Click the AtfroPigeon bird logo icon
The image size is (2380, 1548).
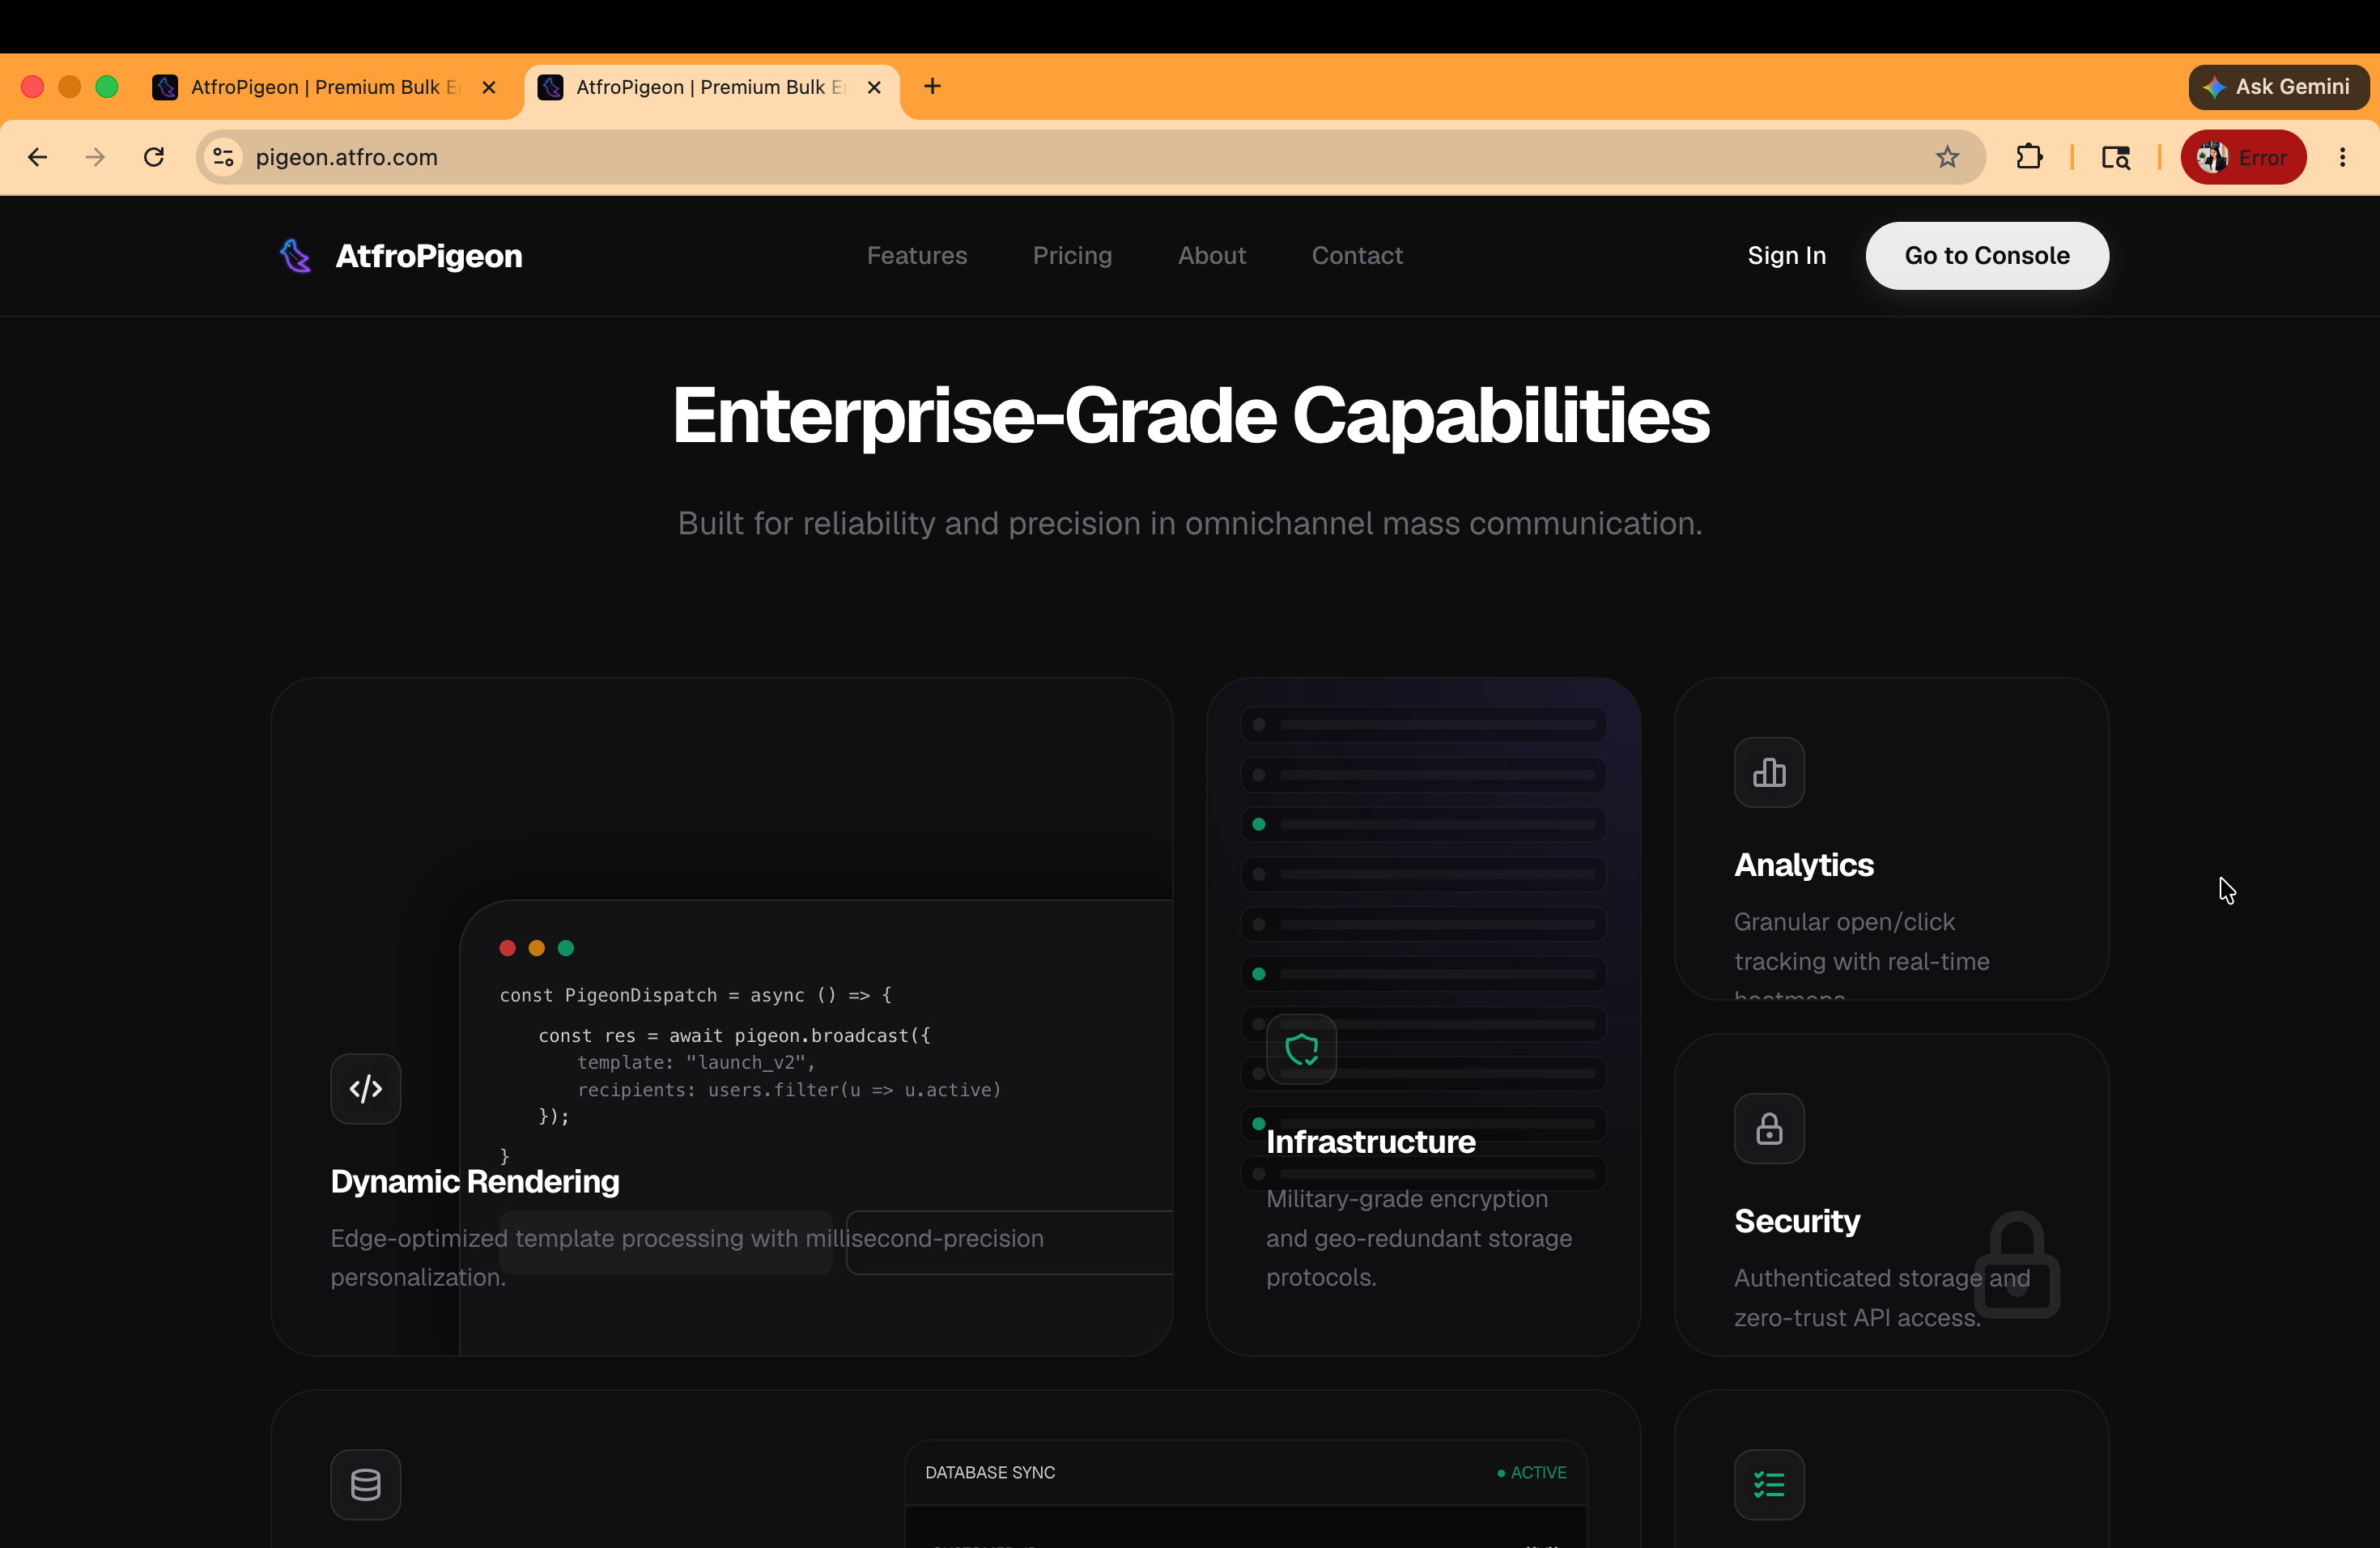295,256
